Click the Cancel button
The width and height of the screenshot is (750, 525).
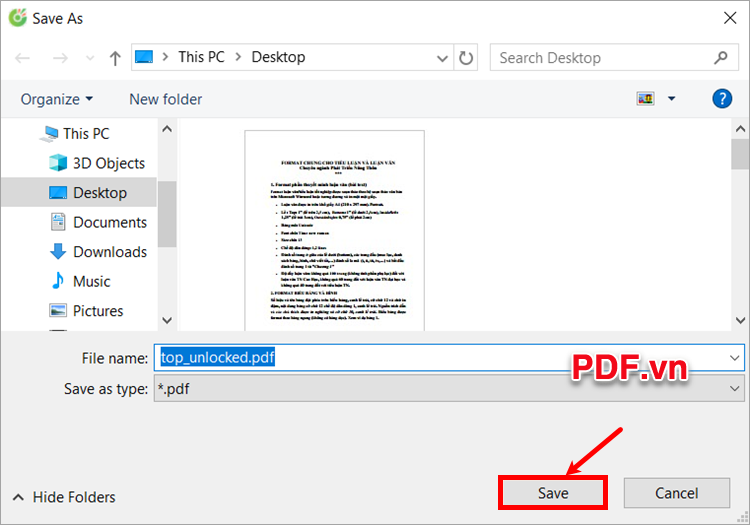click(676, 493)
